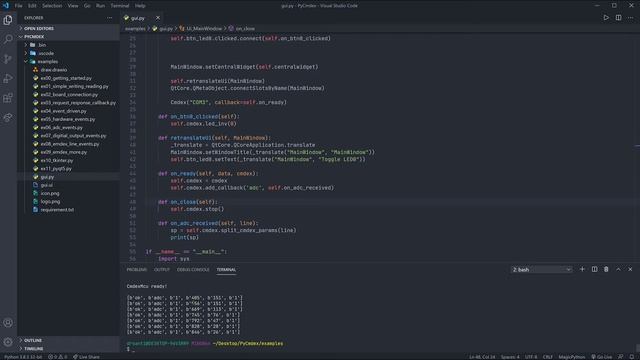The height and width of the screenshot is (360, 640).
Task: Split the editor to the right
Action: point(618,18)
